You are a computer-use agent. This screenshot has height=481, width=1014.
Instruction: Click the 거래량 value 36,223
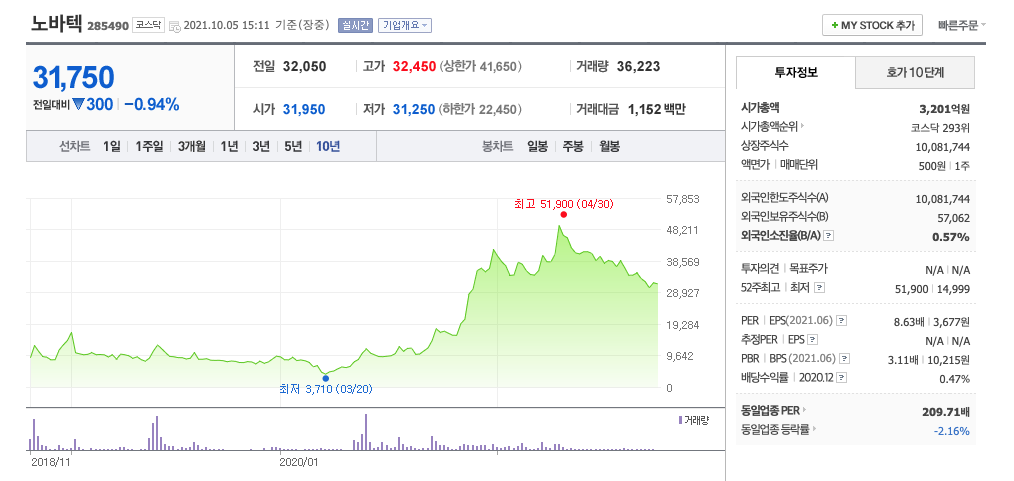[638, 67]
